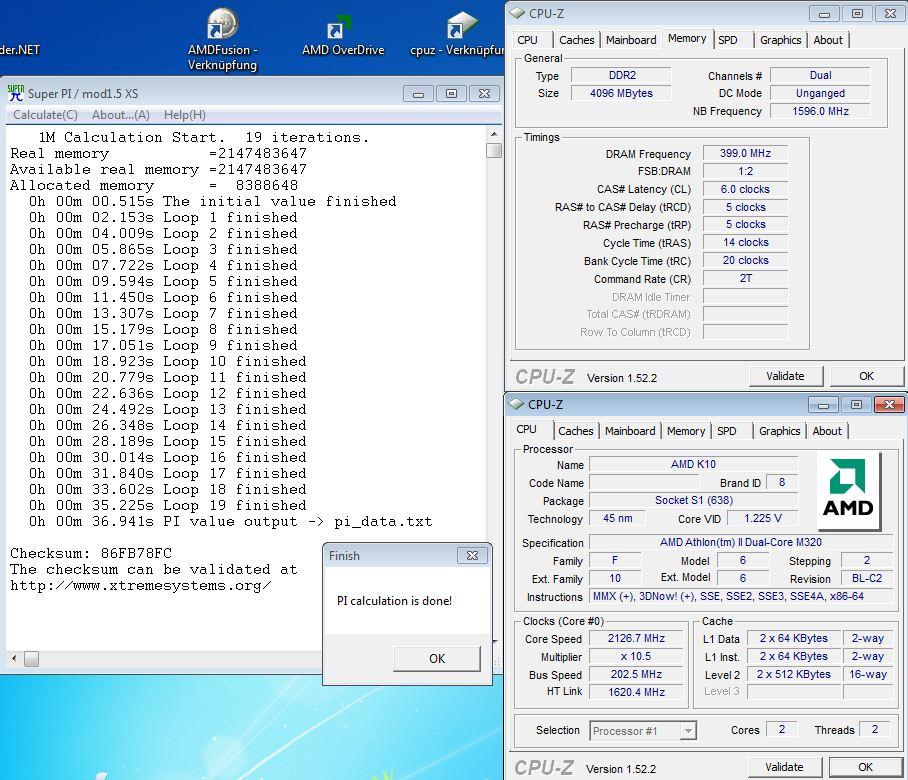Click the Specification AMD Athlon II Dual-Core M320
This screenshot has width=908, height=780.
pos(741,543)
